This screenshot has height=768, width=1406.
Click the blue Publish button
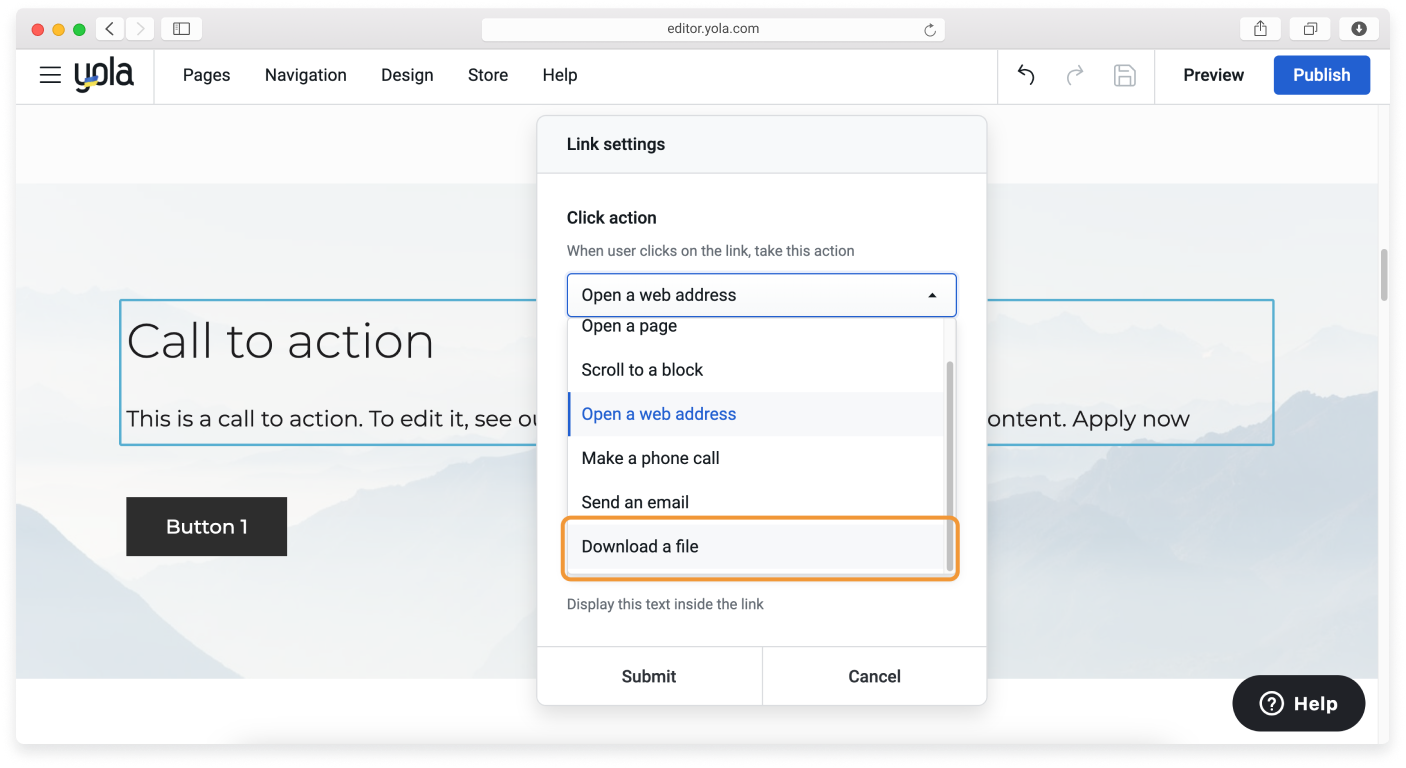[x=1321, y=75]
